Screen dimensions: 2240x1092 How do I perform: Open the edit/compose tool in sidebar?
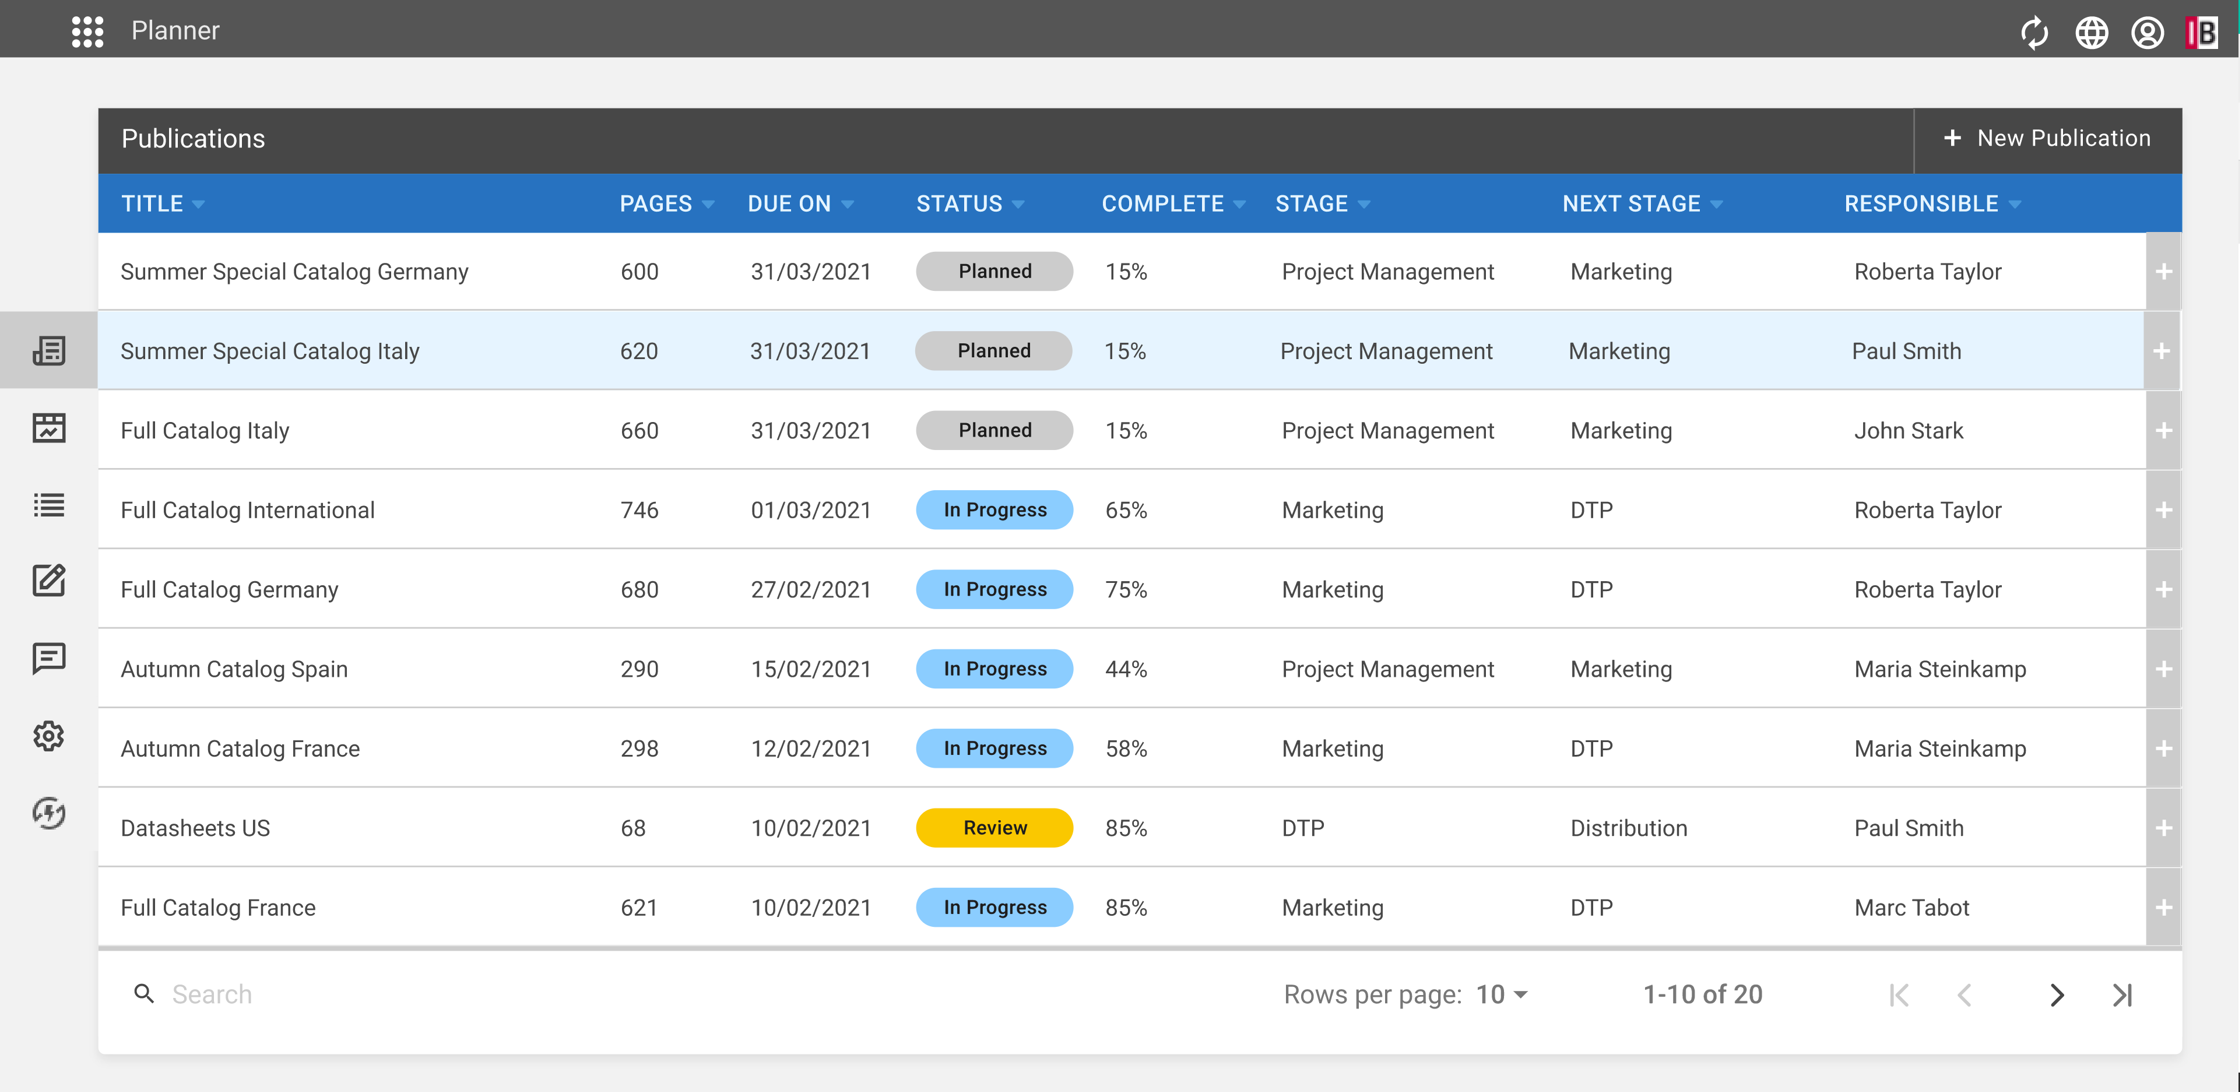[x=47, y=580]
